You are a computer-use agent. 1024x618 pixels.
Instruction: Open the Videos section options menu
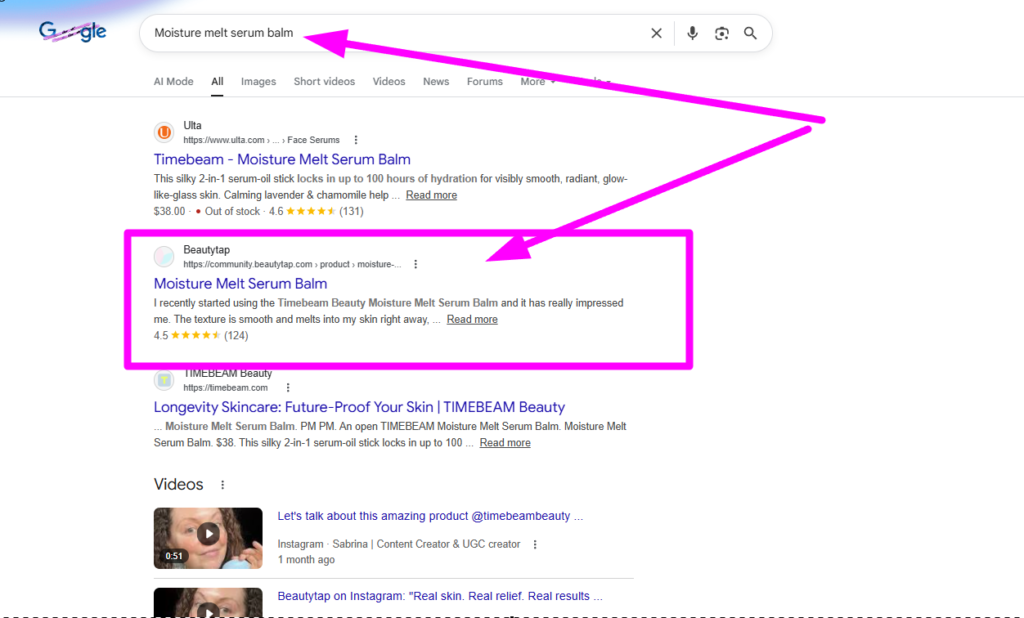(221, 484)
